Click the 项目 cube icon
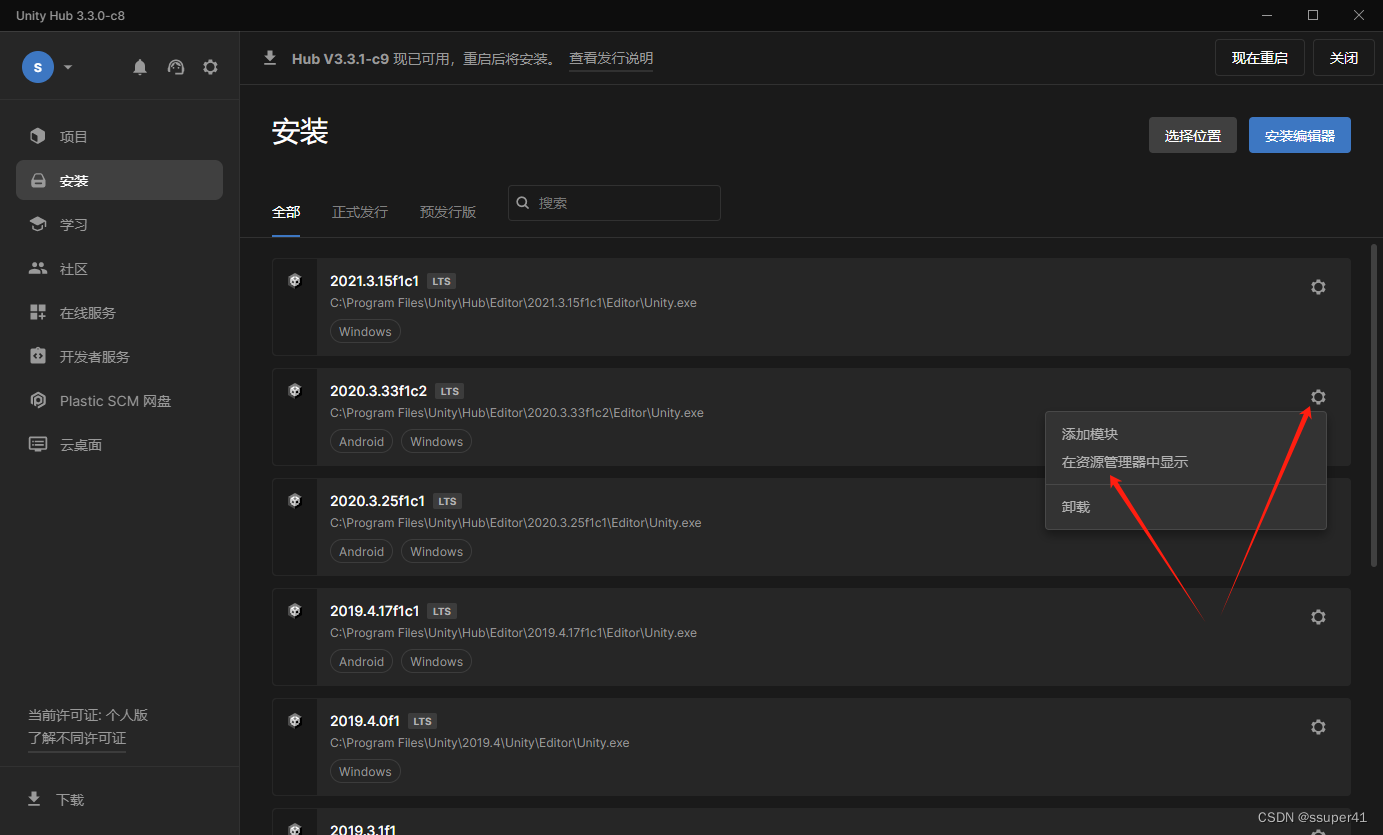The height and width of the screenshot is (835, 1383). [38, 136]
